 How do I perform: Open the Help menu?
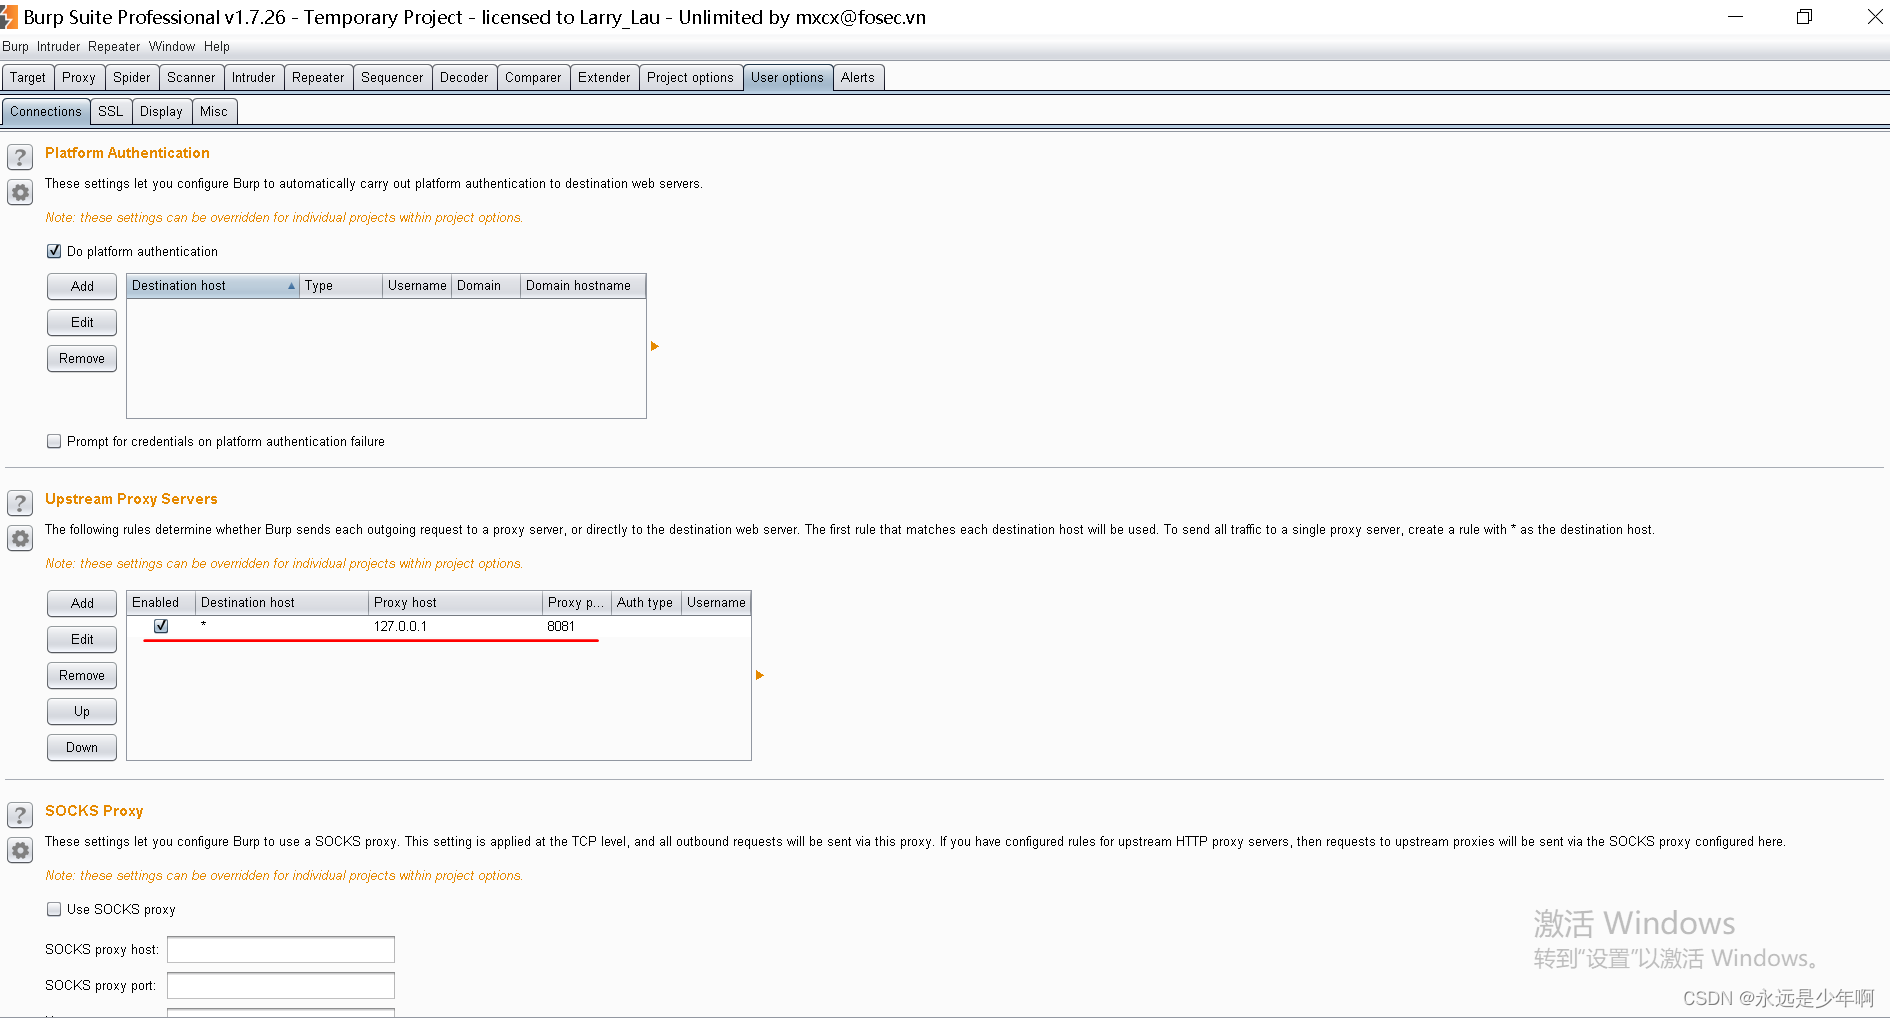[x=217, y=46]
